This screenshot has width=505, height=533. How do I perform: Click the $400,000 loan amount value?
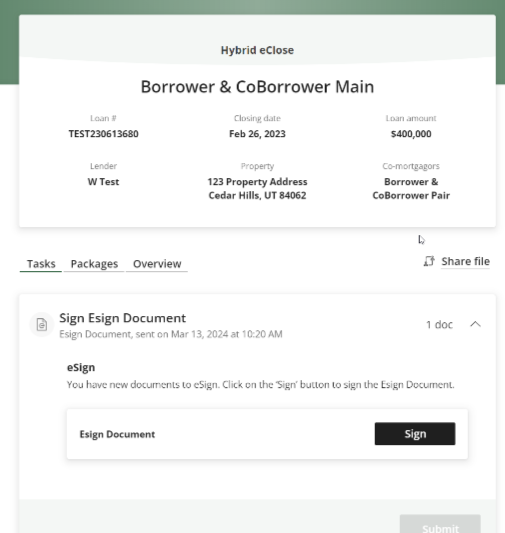pyautogui.click(x=411, y=134)
